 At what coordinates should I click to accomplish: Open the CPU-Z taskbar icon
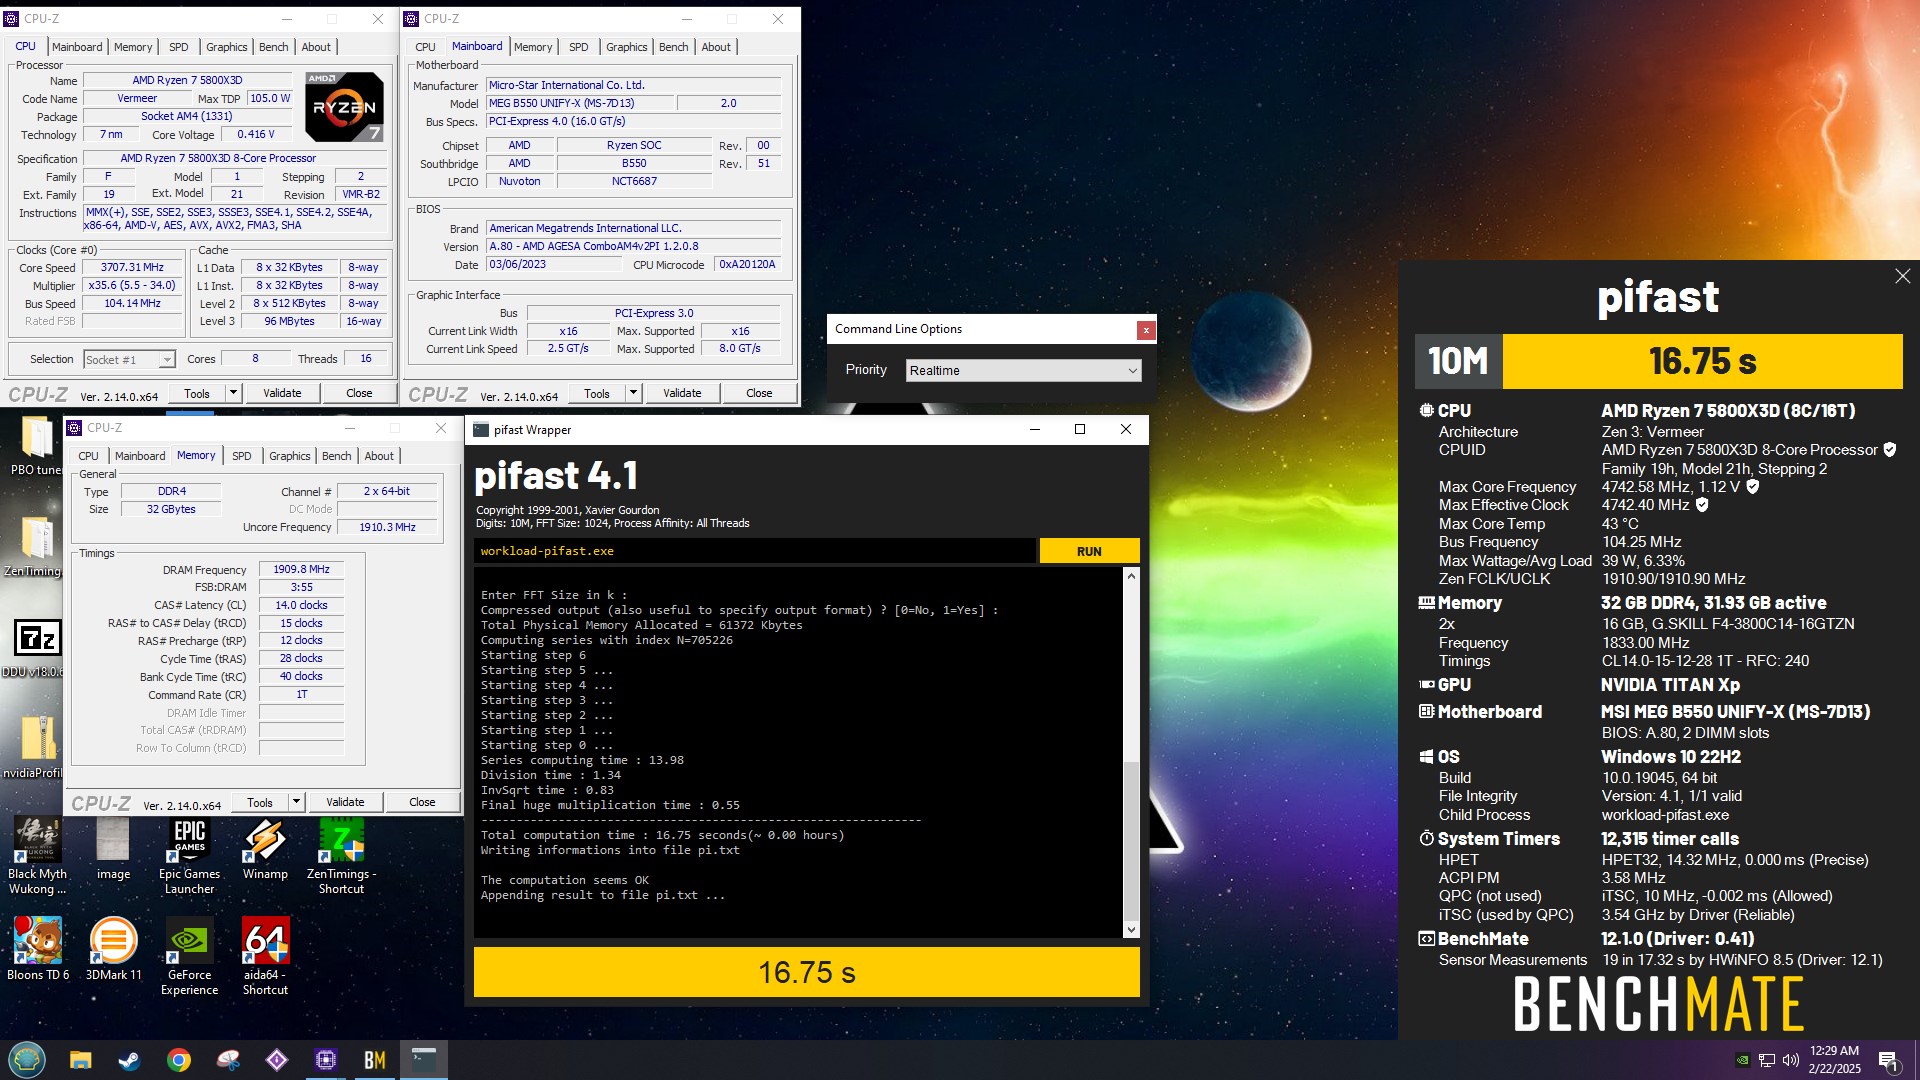pos(326,1060)
